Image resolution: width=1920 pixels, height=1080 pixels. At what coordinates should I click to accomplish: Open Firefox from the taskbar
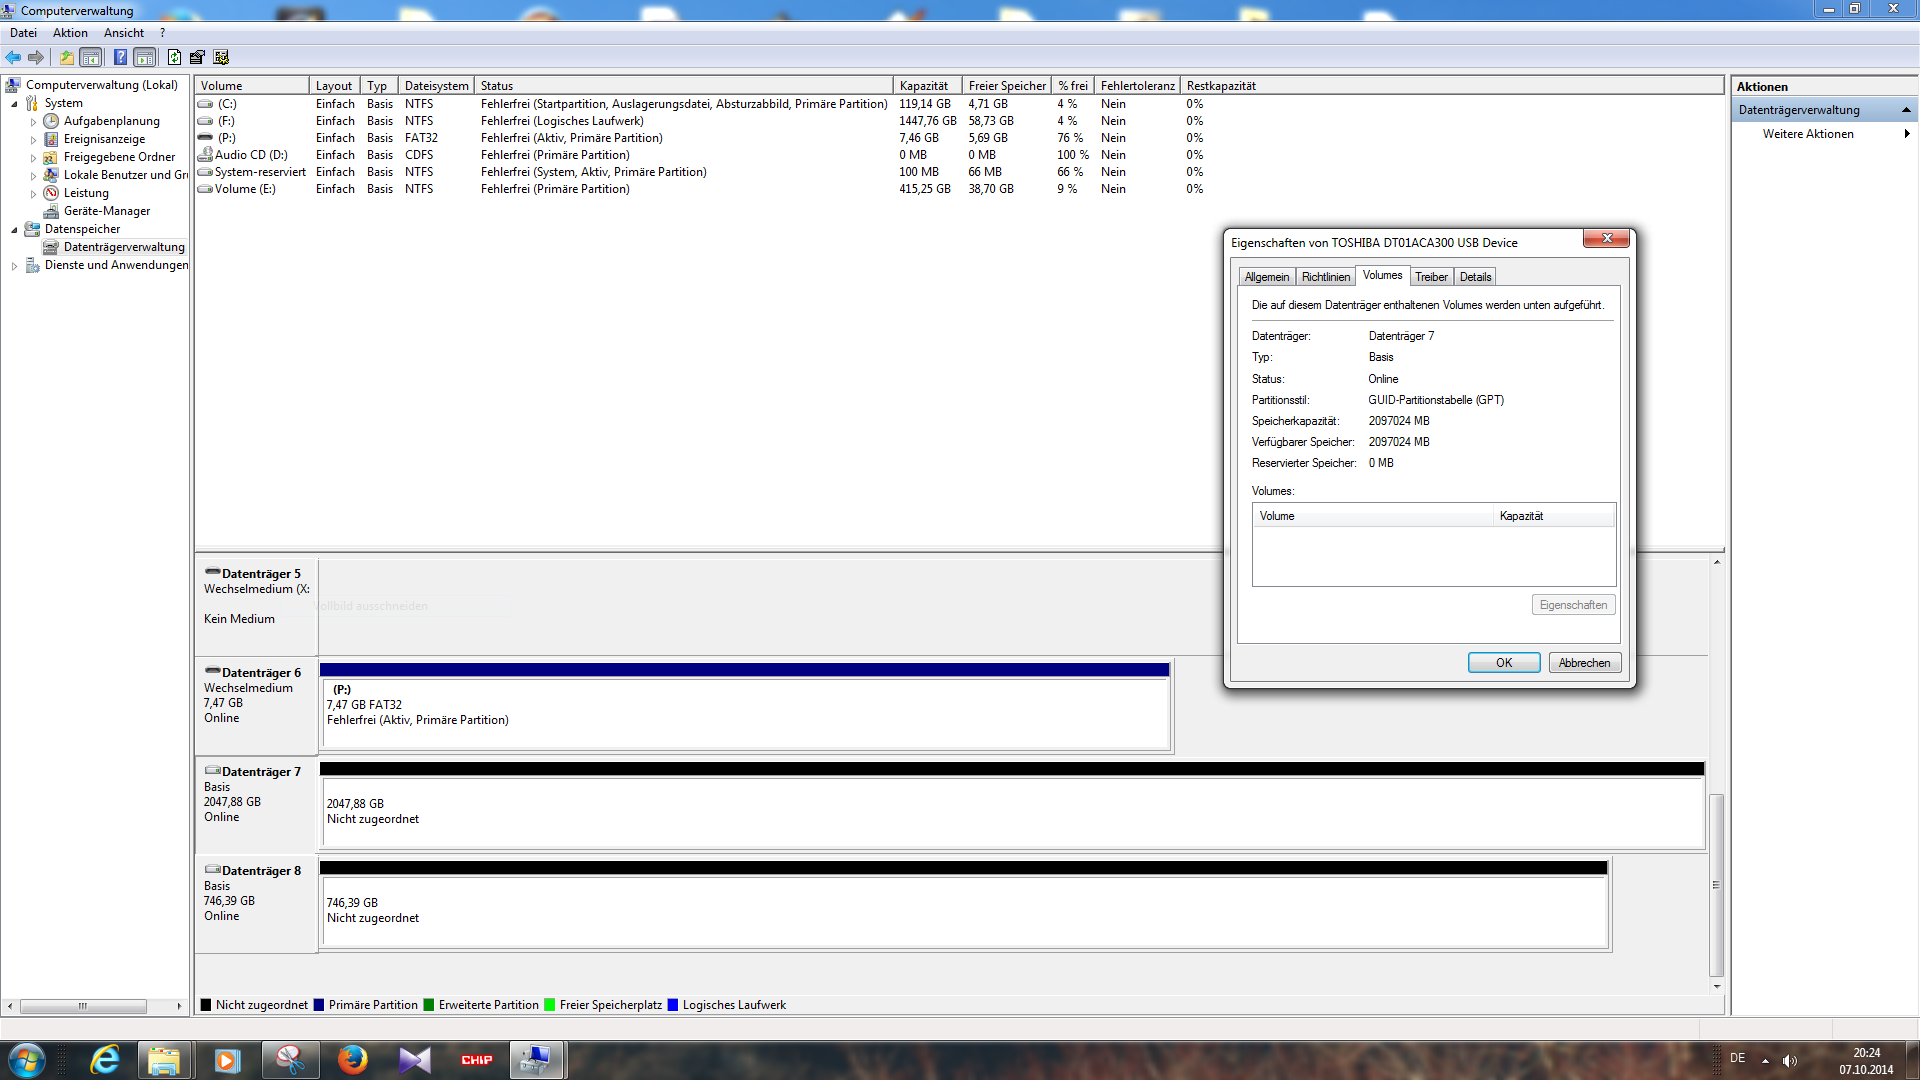pyautogui.click(x=352, y=1059)
